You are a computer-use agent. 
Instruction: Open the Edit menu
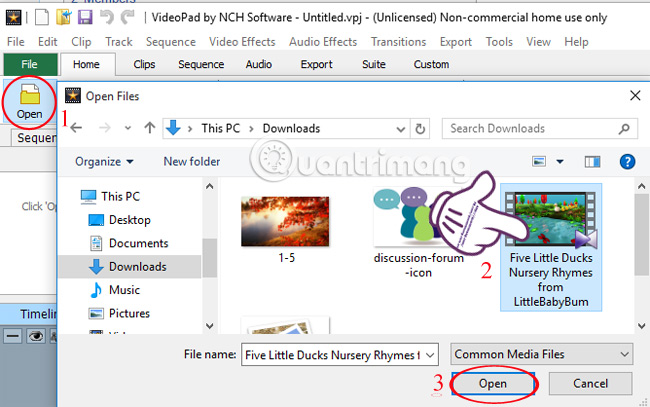click(48, 42)
